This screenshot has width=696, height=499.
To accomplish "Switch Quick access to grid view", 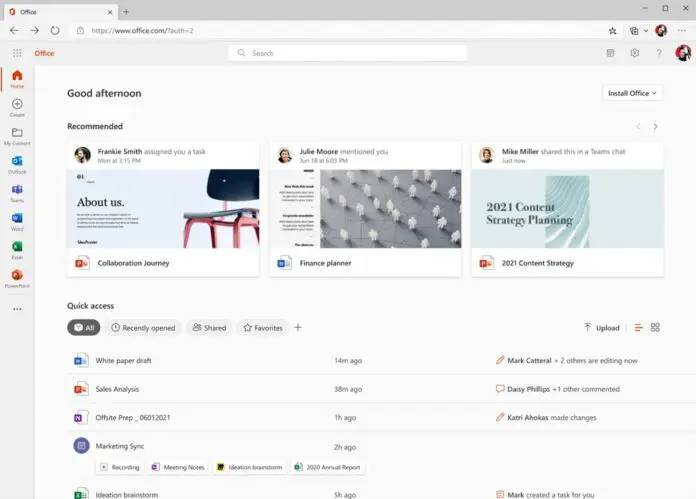I will pos(655,328).
